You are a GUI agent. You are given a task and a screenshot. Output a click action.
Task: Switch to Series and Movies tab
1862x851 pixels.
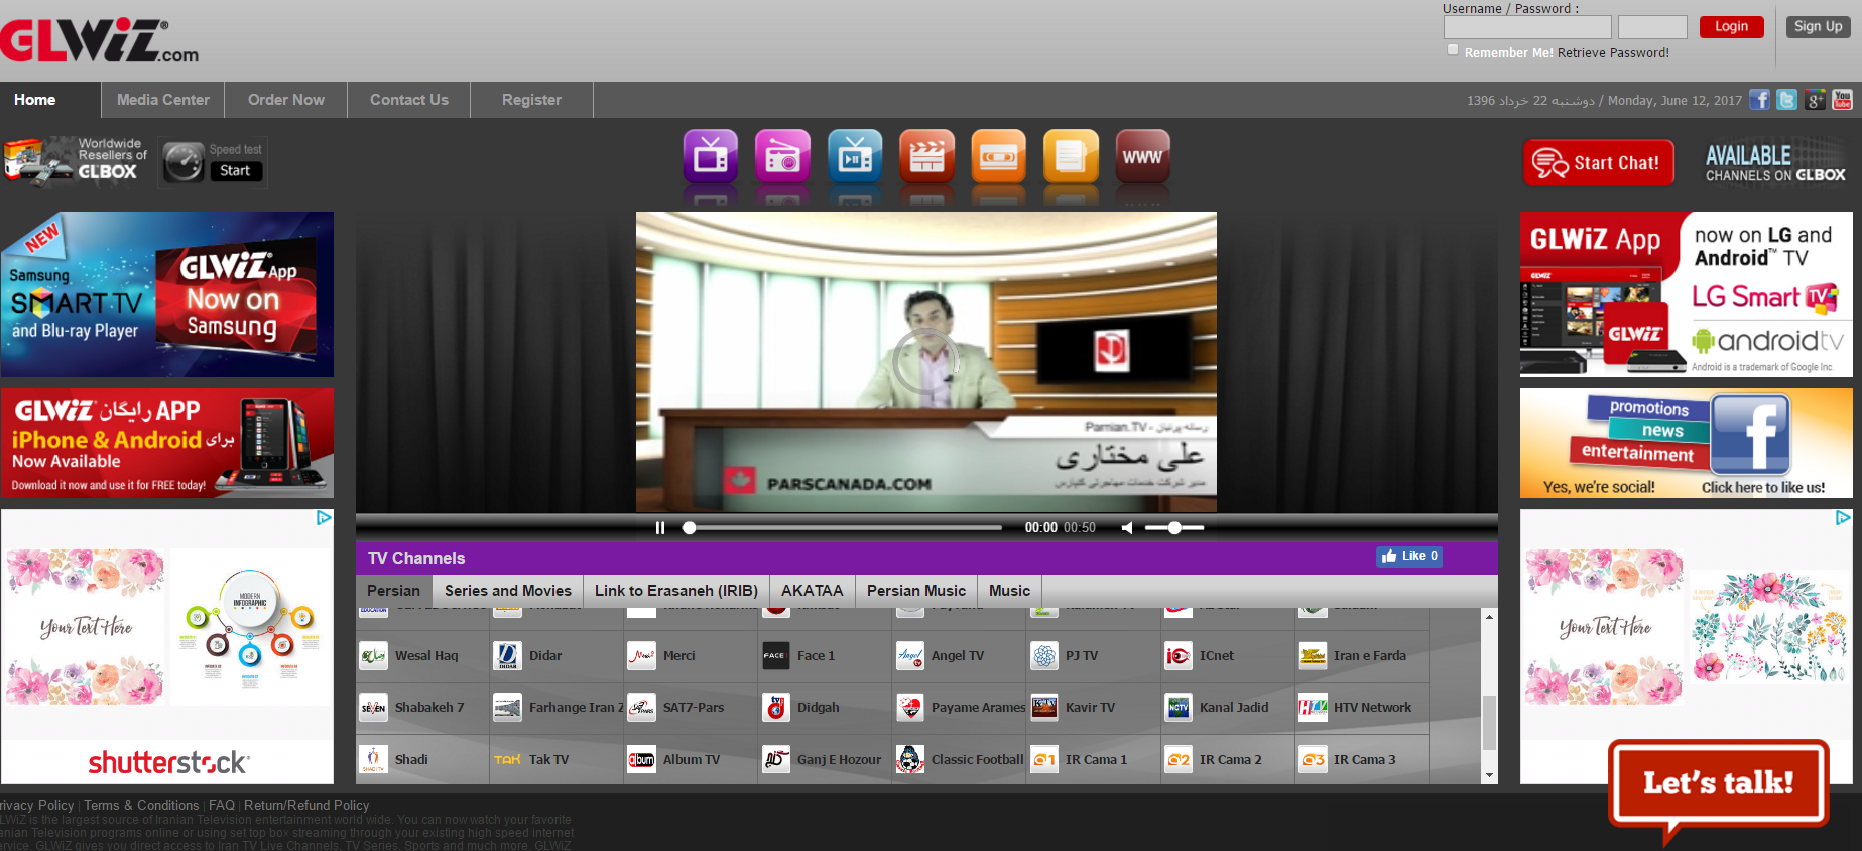[x=508, y=591]
